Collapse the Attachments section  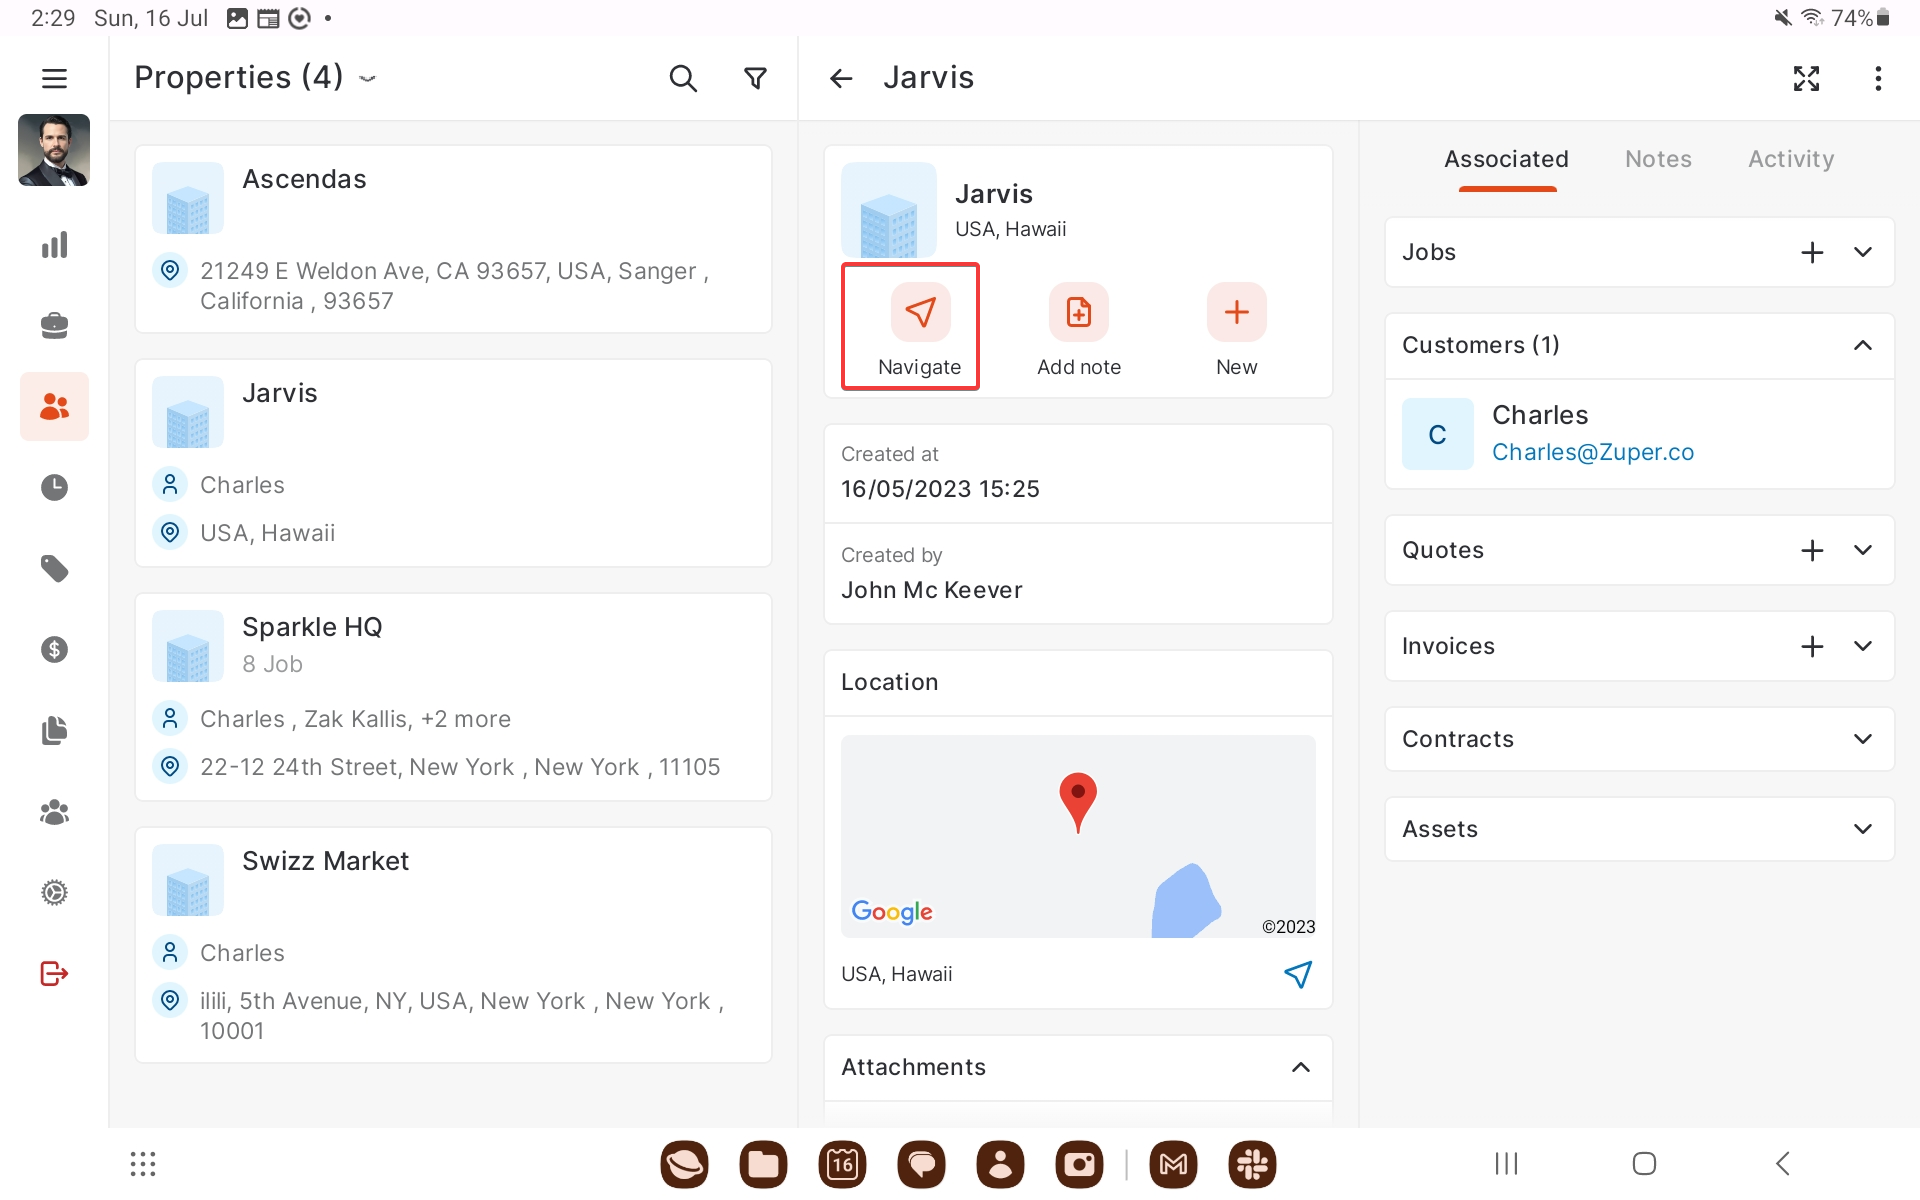pos(1300,1067)
